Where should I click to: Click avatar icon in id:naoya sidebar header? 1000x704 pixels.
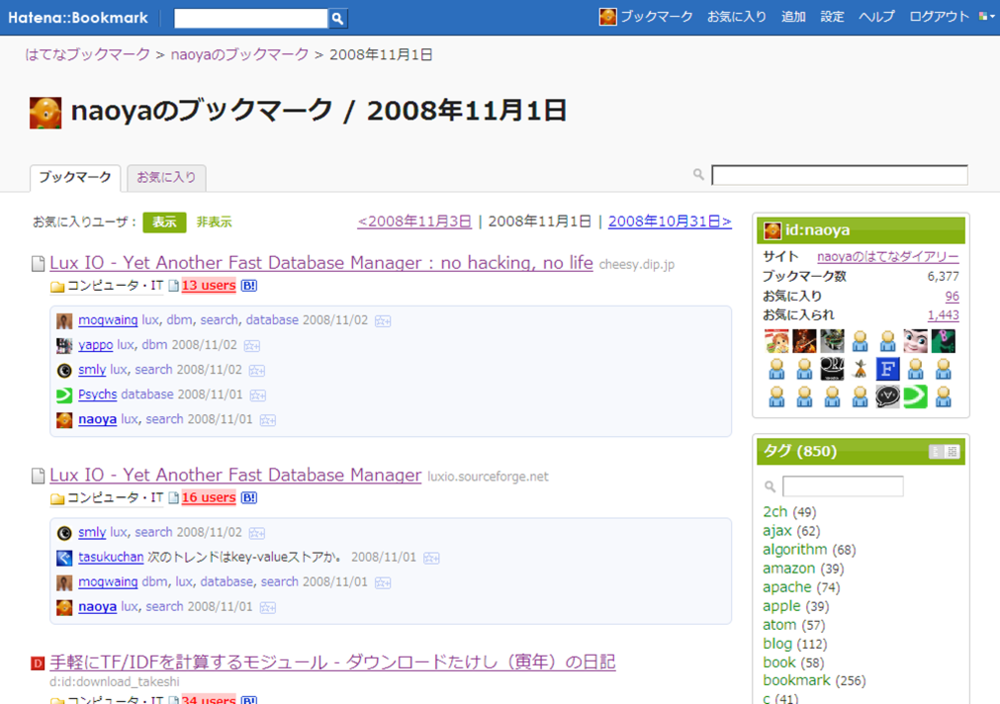[x=772, y=230]
